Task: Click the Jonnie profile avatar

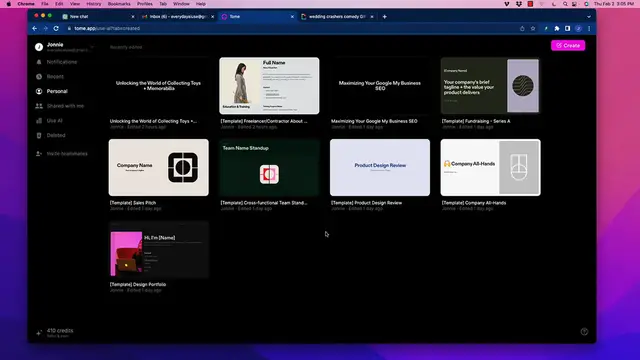Action: (x=39, y=47)
